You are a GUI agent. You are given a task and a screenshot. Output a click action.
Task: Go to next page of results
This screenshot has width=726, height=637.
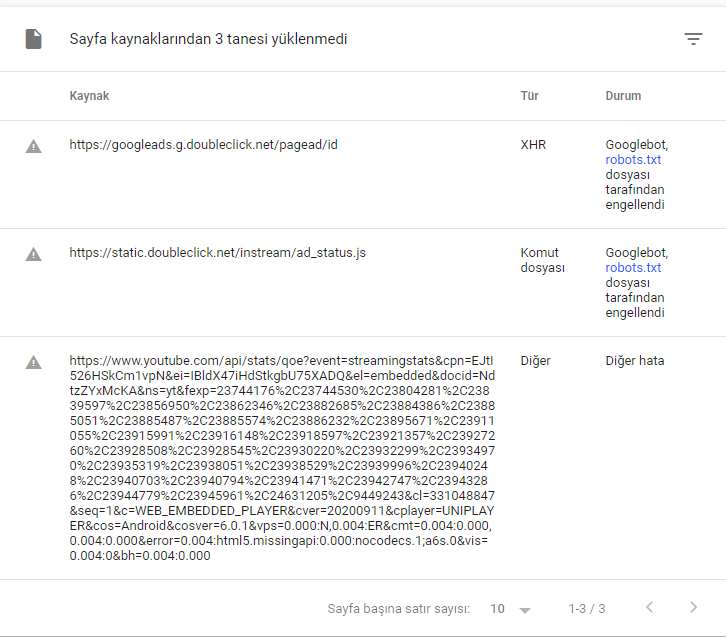pyautogui.click(x=693, y=607)
